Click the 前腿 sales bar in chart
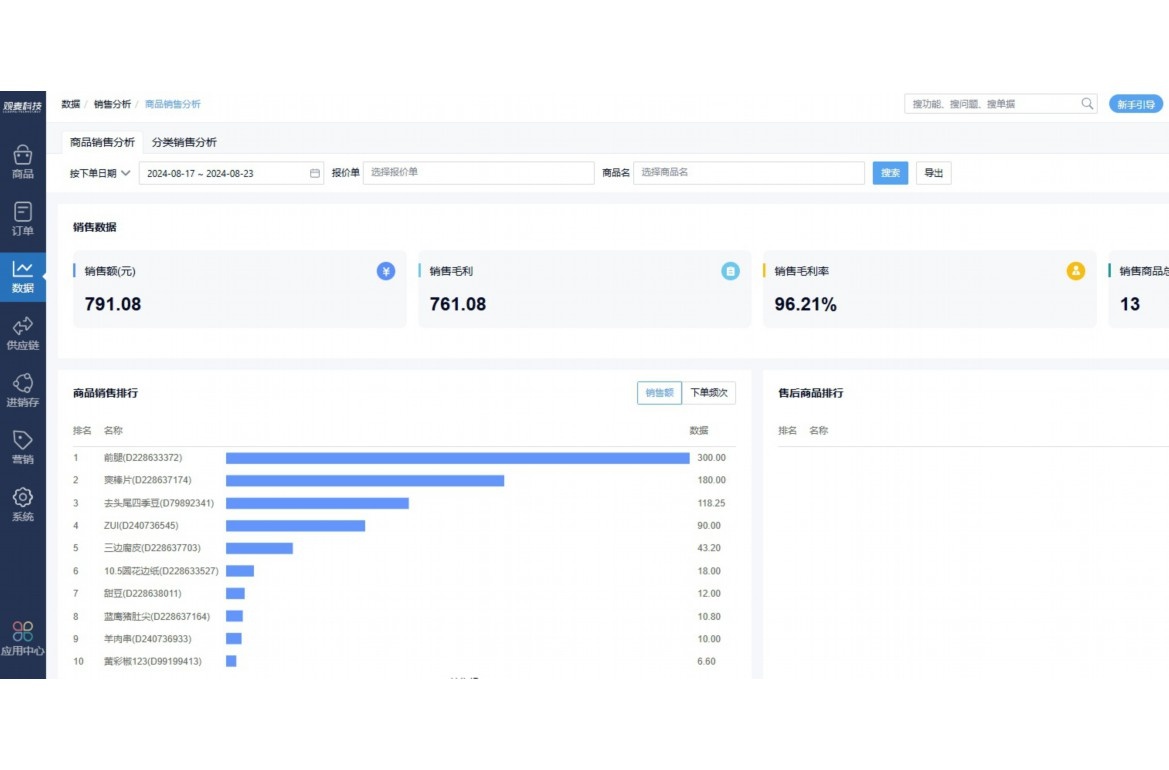 [457, 458]
